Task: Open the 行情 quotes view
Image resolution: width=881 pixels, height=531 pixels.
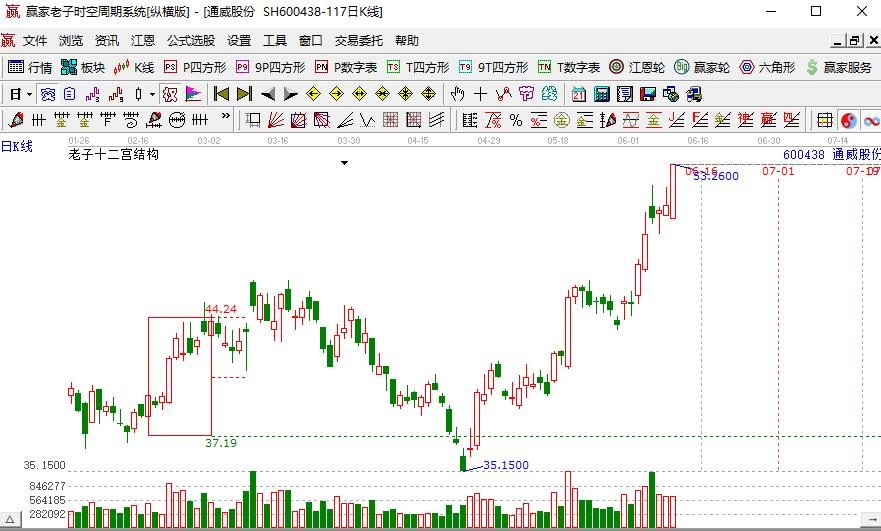Action: pyautogui.click(x=30, y=67)
